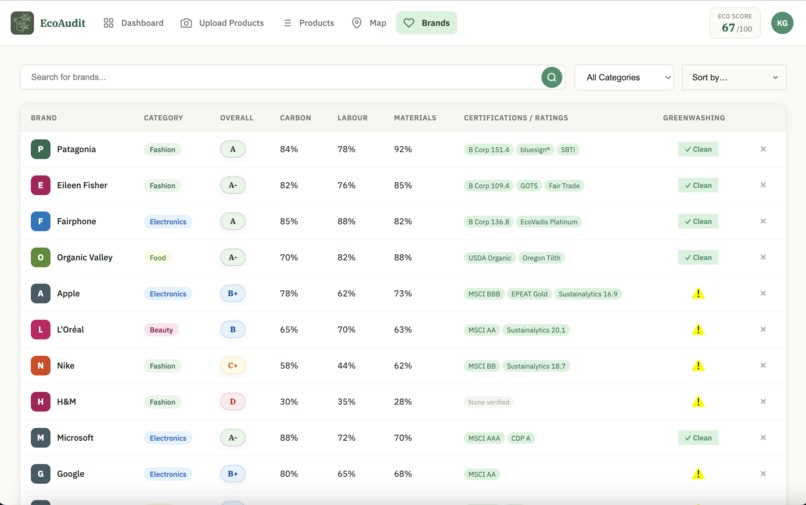Click the Carbon column header
806x505 pixels.
point(296,118)
